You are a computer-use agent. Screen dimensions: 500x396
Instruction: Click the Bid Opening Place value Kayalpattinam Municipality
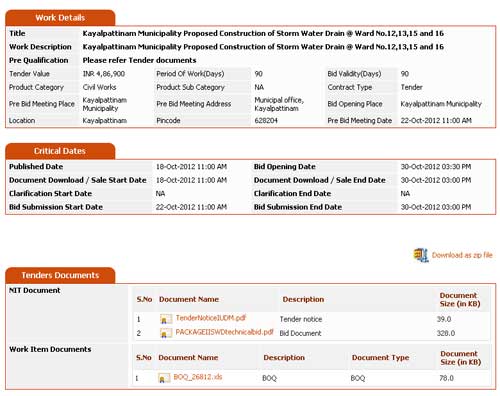click(441, 104)
